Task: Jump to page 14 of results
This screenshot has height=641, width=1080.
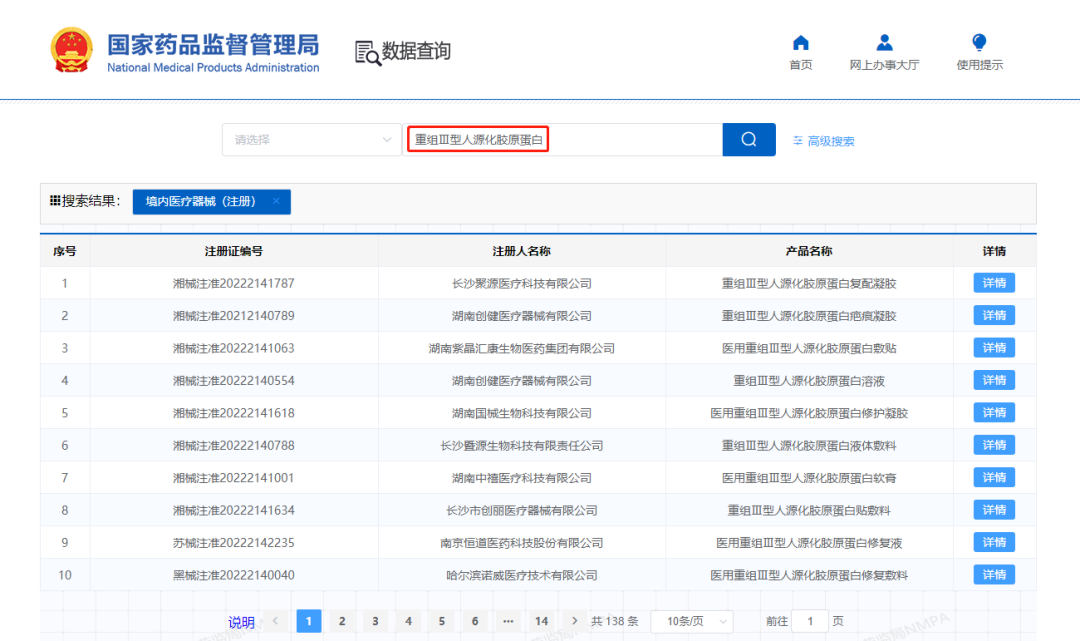Action: (x=541, y=621)
